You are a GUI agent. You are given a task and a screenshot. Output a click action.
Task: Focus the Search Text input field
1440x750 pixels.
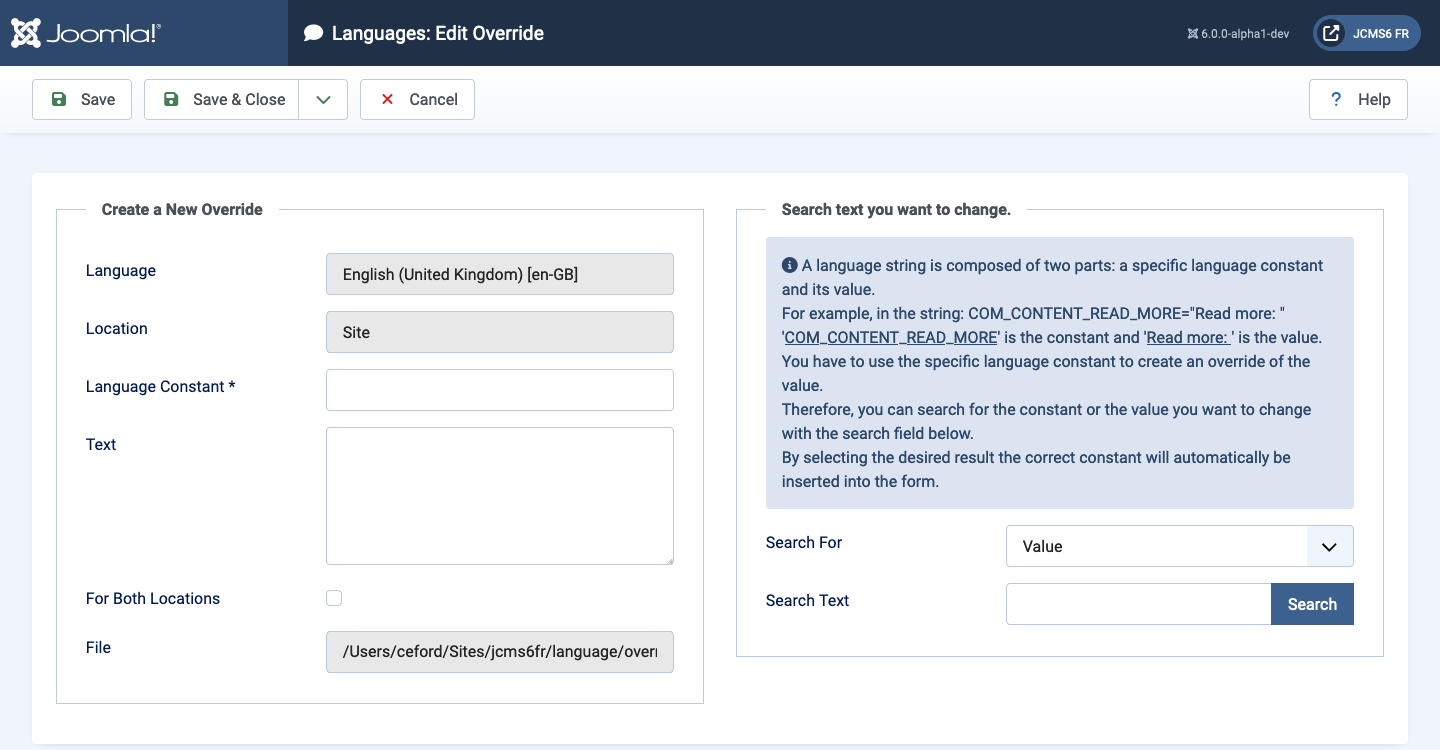pos(1138,604)
